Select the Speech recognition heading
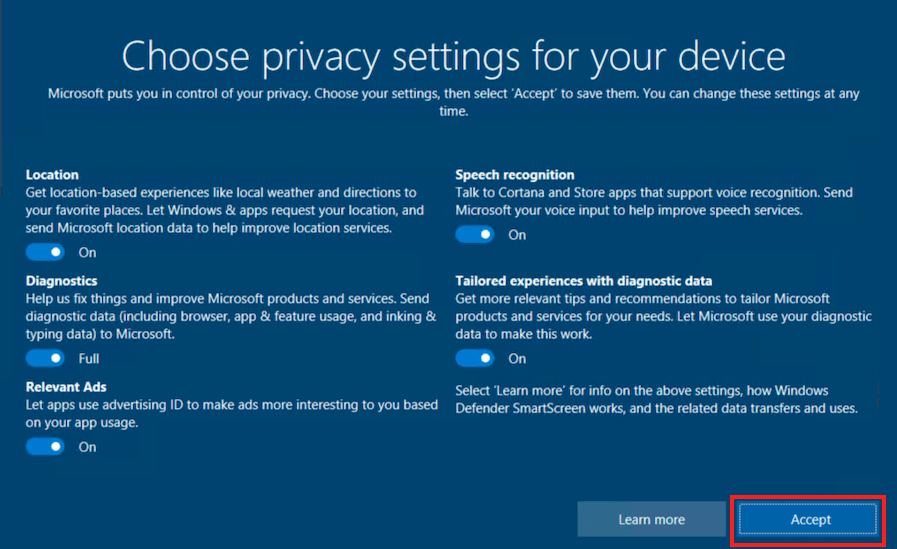The height and width of the screenshot is (549, 897). [x=515, y=175]
